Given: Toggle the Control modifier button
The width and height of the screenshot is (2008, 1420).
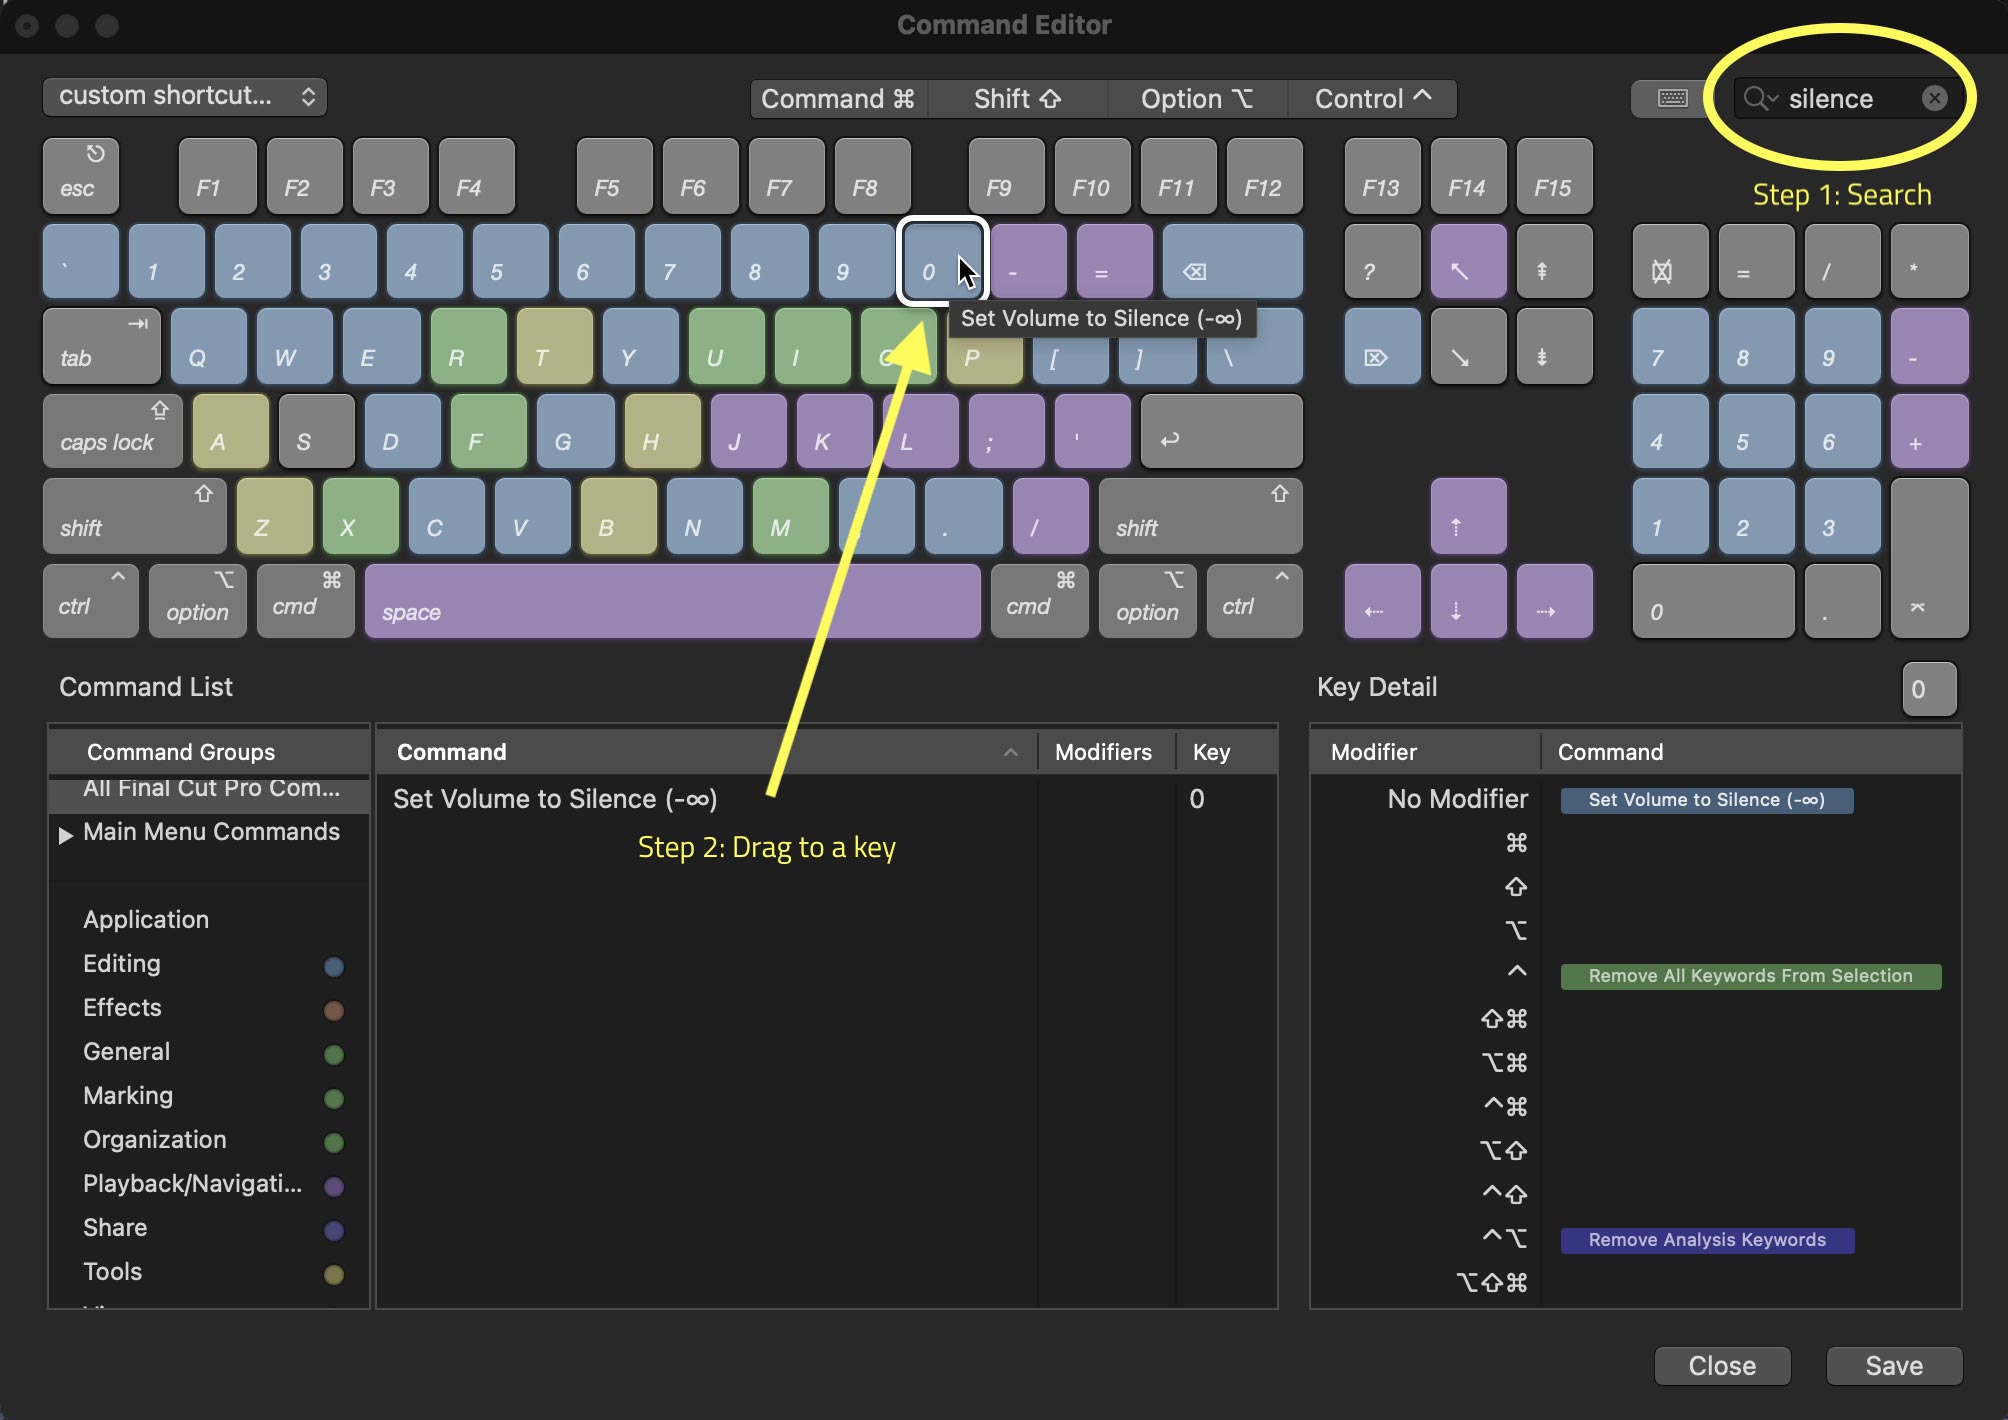Looking at the screenshot, I should click(1372, 99).
